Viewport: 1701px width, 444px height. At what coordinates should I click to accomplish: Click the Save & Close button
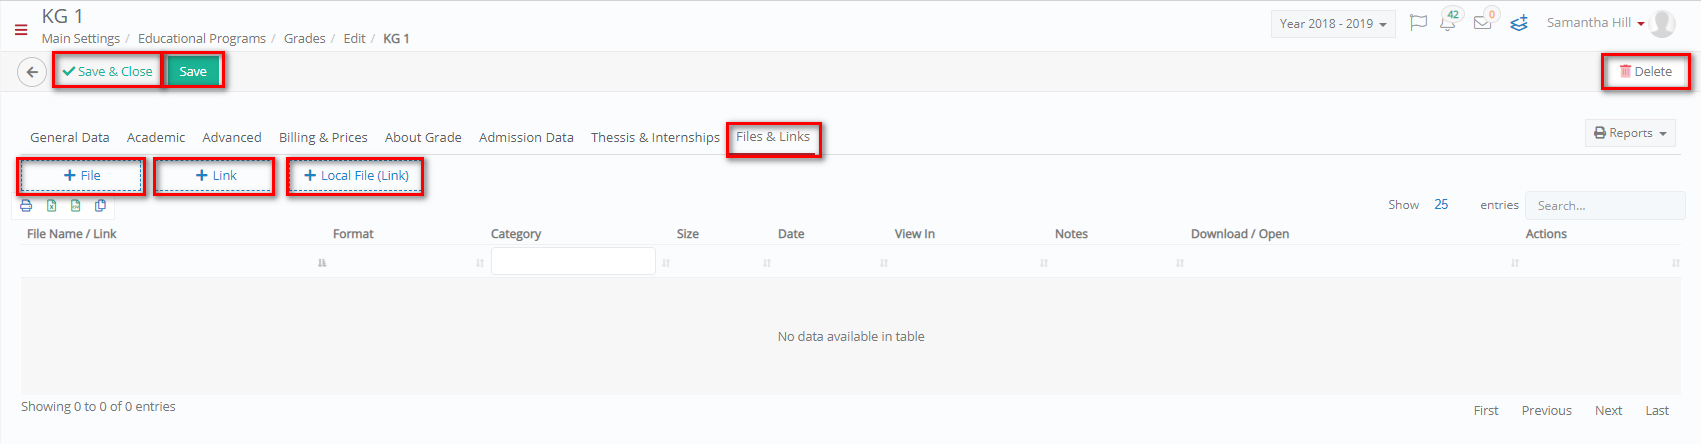point(108,72)
